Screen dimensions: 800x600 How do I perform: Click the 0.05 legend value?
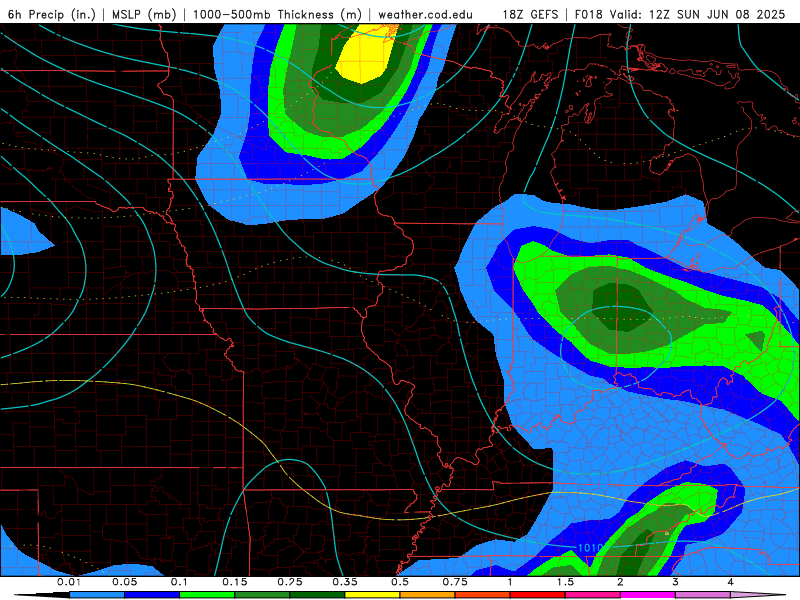[x=124, y=582]
